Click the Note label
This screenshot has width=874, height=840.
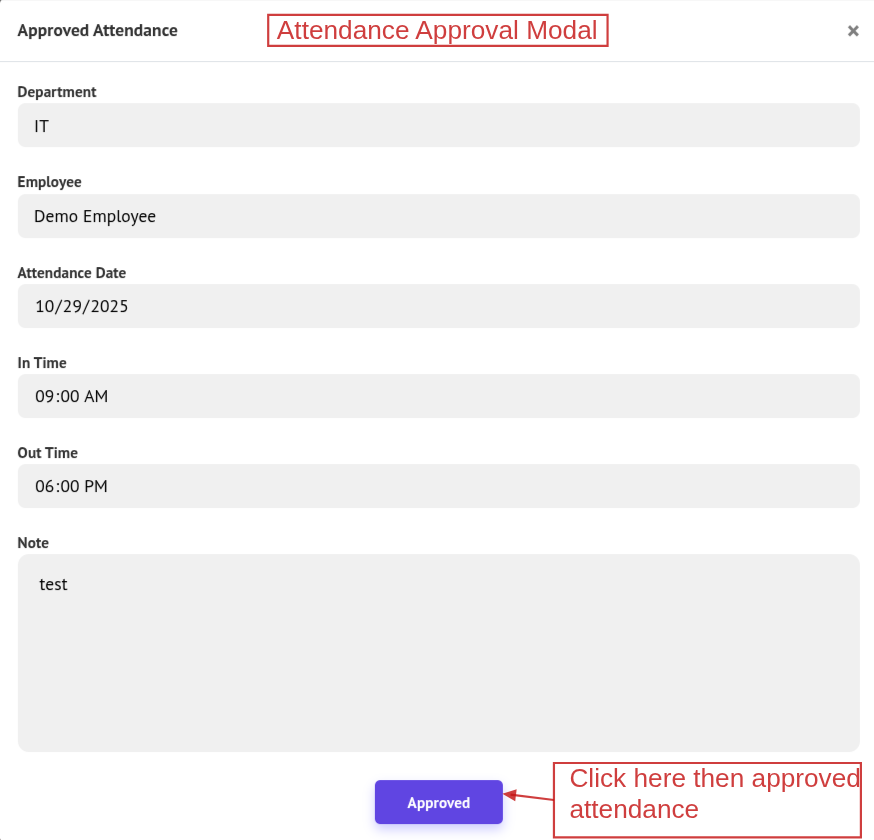tap(33, 543)
